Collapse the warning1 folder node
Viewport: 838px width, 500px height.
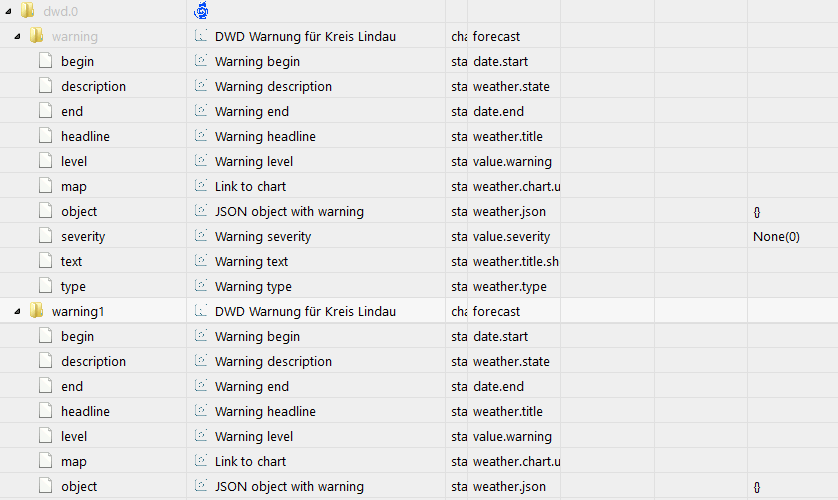tap(17, 311)
